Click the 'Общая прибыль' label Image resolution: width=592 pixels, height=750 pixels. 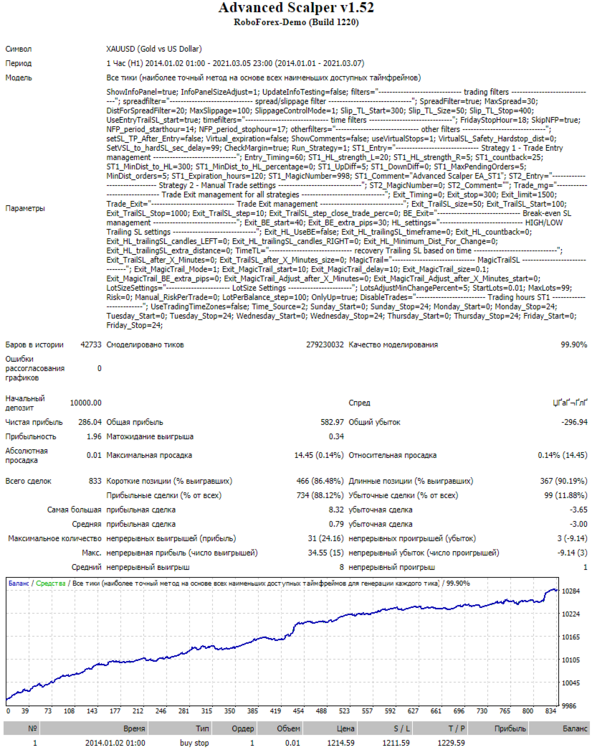134,422
